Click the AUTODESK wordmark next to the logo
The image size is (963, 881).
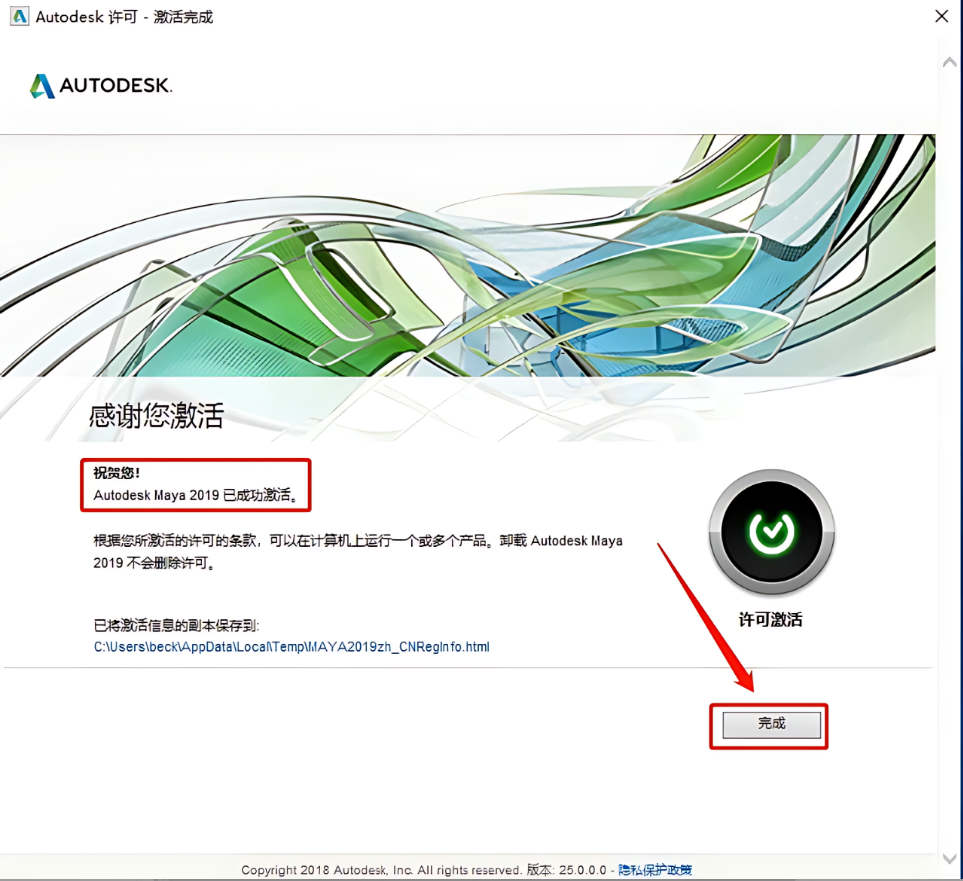point(117,87)
